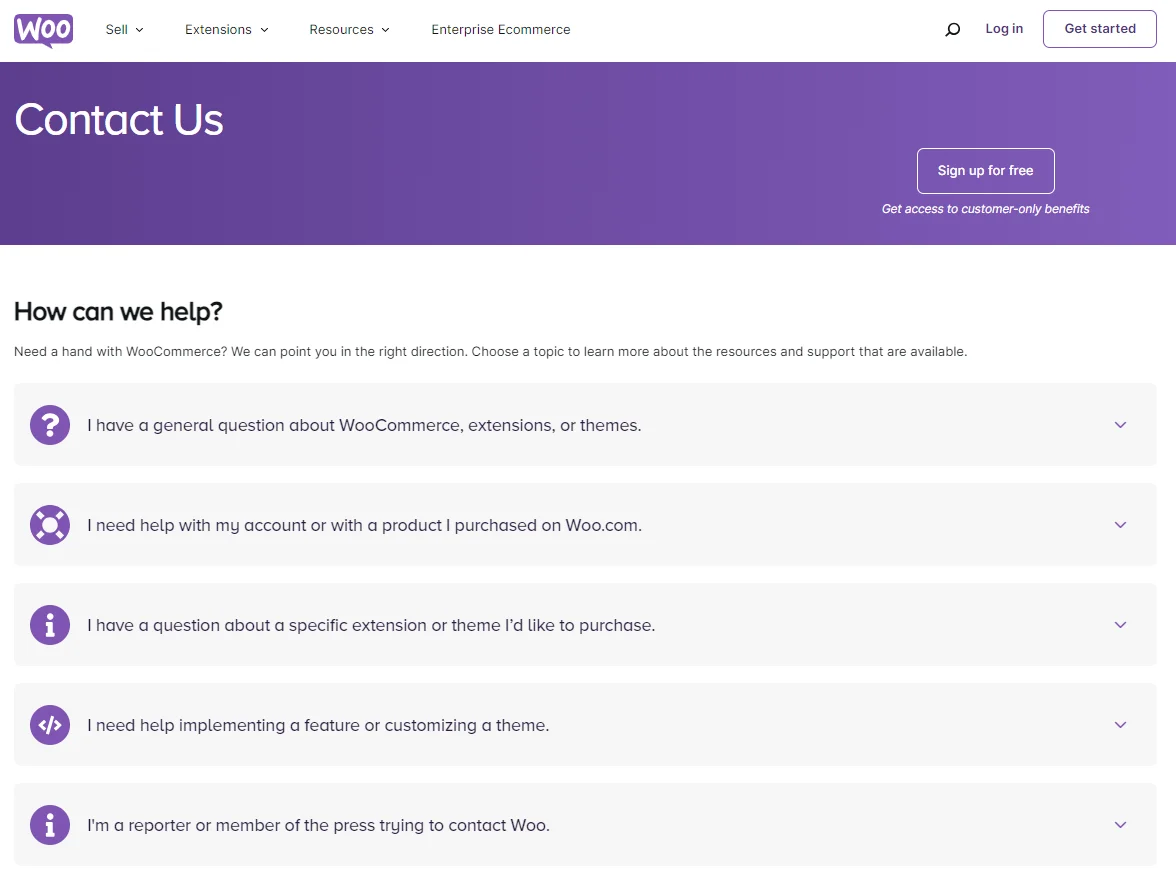Image resolution: width=1176 pixels, height=877 pixels.
Task: Click the Get started button
Action: tap(1100, 29)
